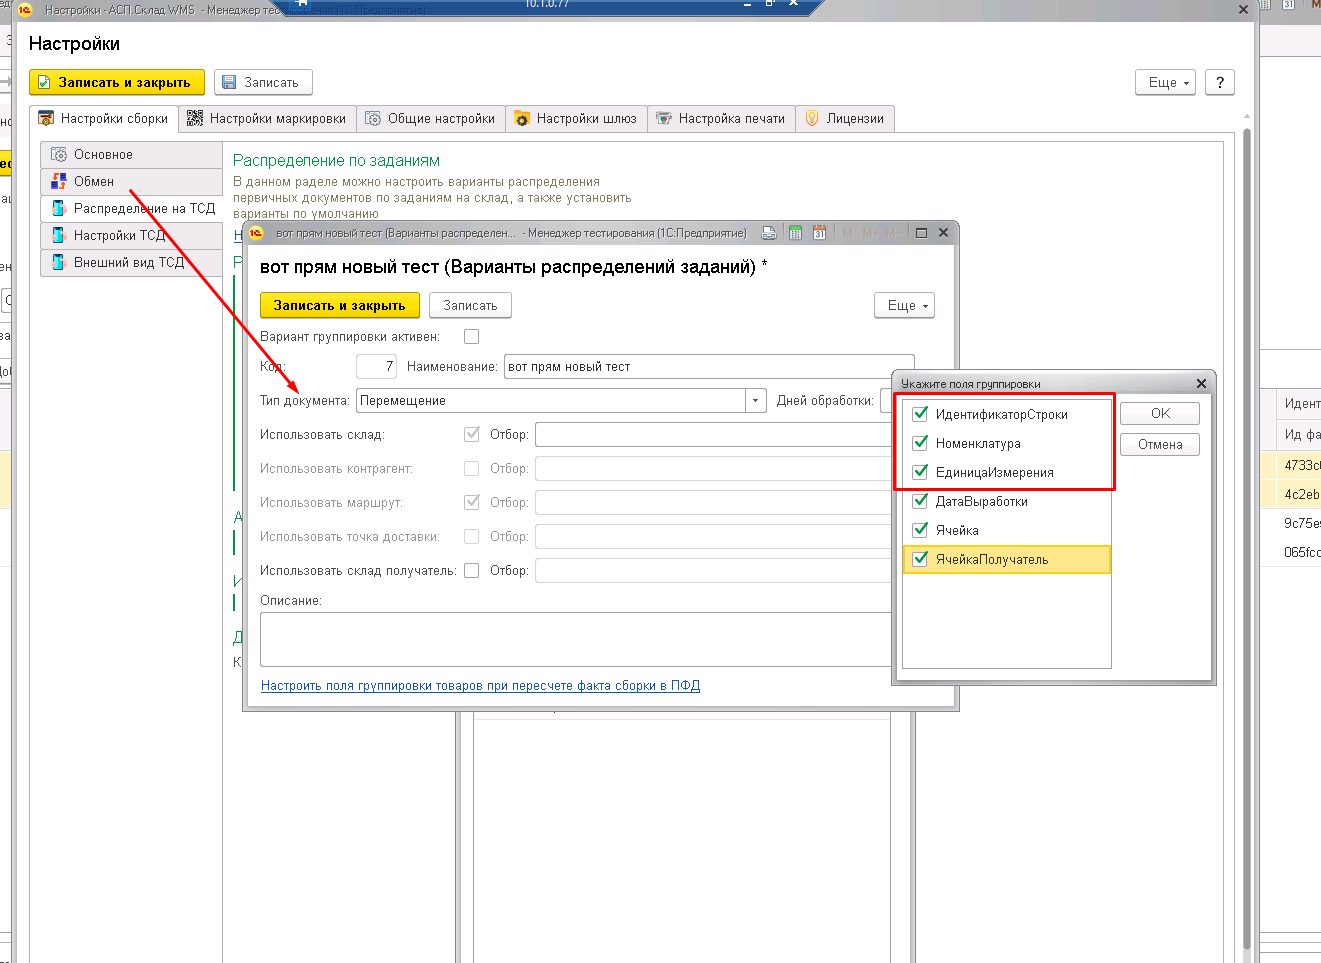Image resolution: width=1321 pixels, height=963 pixels.
Task: Click the Отбор field for Использовать склад
Action: [714, 435]
